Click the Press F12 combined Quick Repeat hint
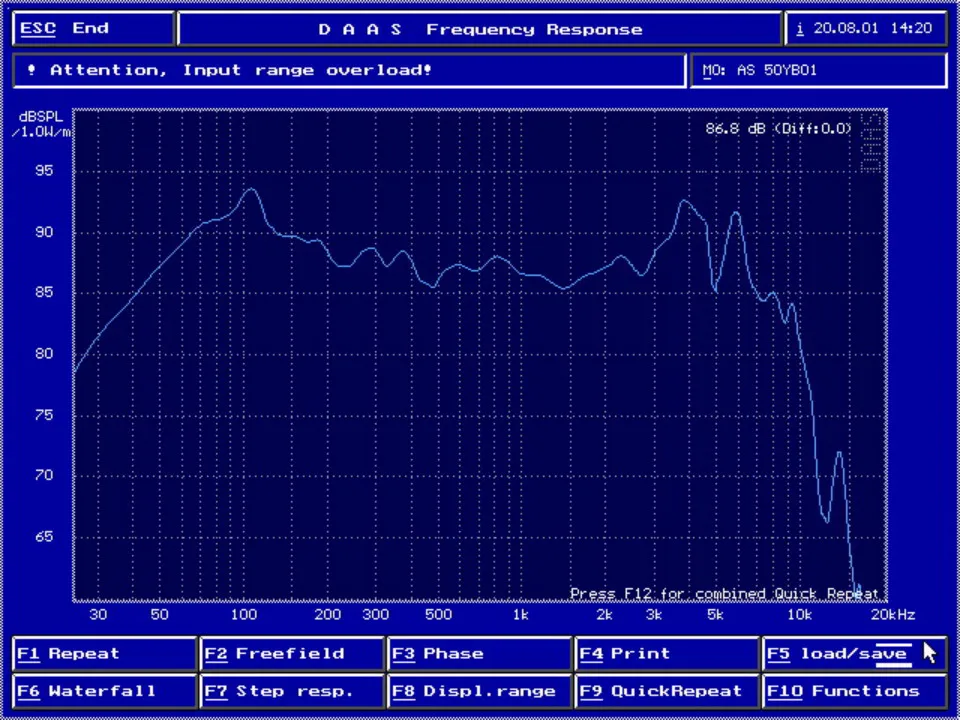The image size is (960, 720). pos(724,593)
